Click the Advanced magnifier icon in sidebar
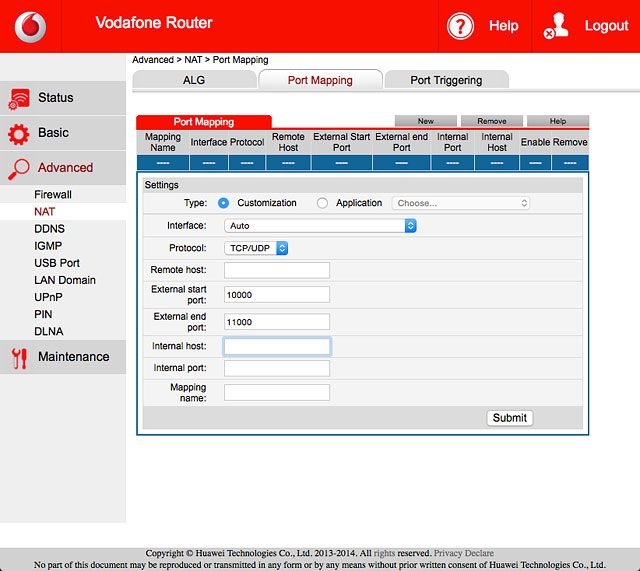The image size is (640, 571). pos(19,169)
